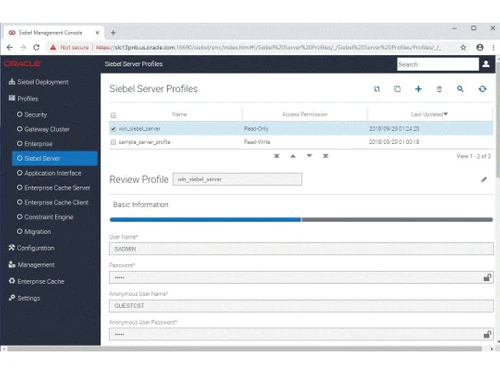Jump to last page arrow
500x375 pixels.
click(326, 156)
